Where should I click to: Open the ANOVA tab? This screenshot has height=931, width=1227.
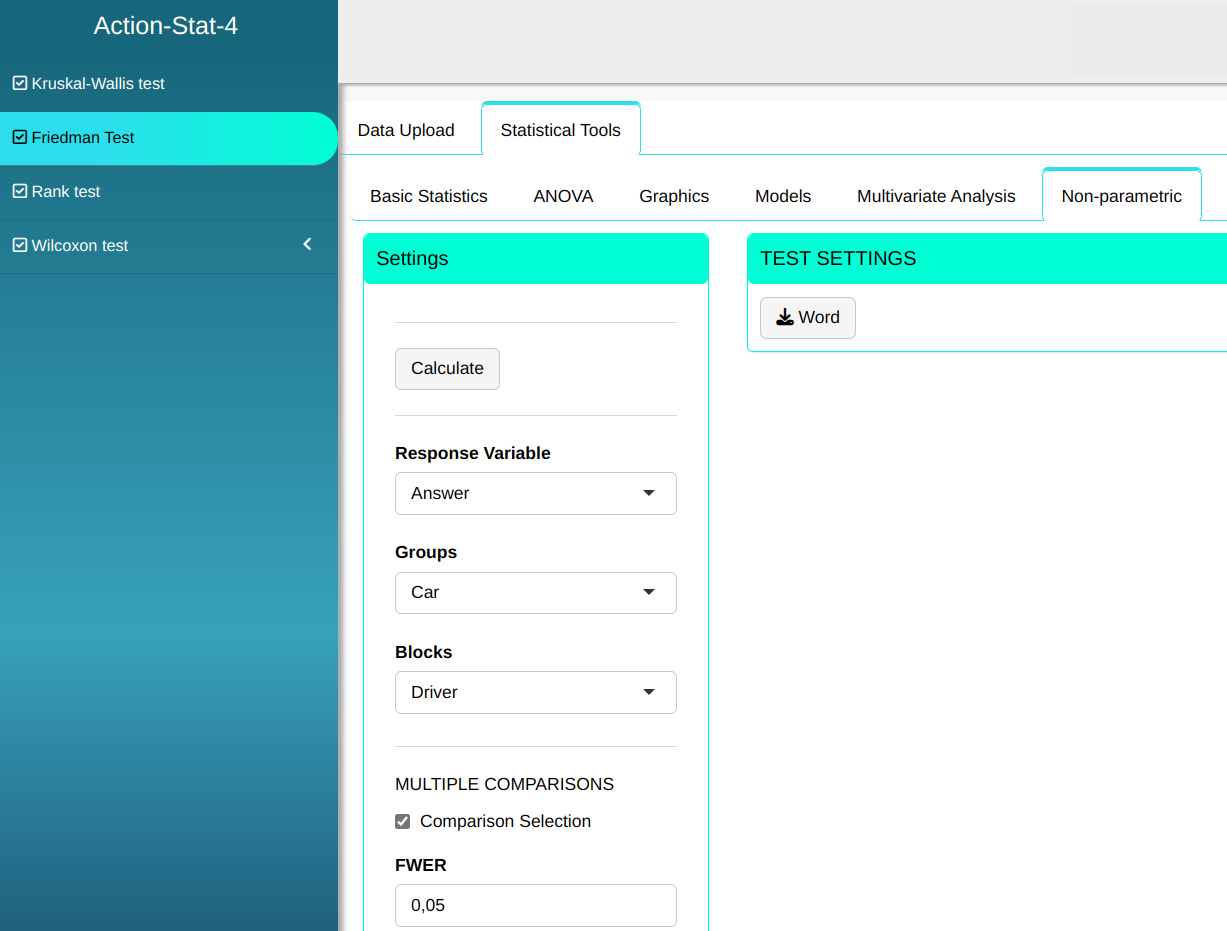pos(563,197)
